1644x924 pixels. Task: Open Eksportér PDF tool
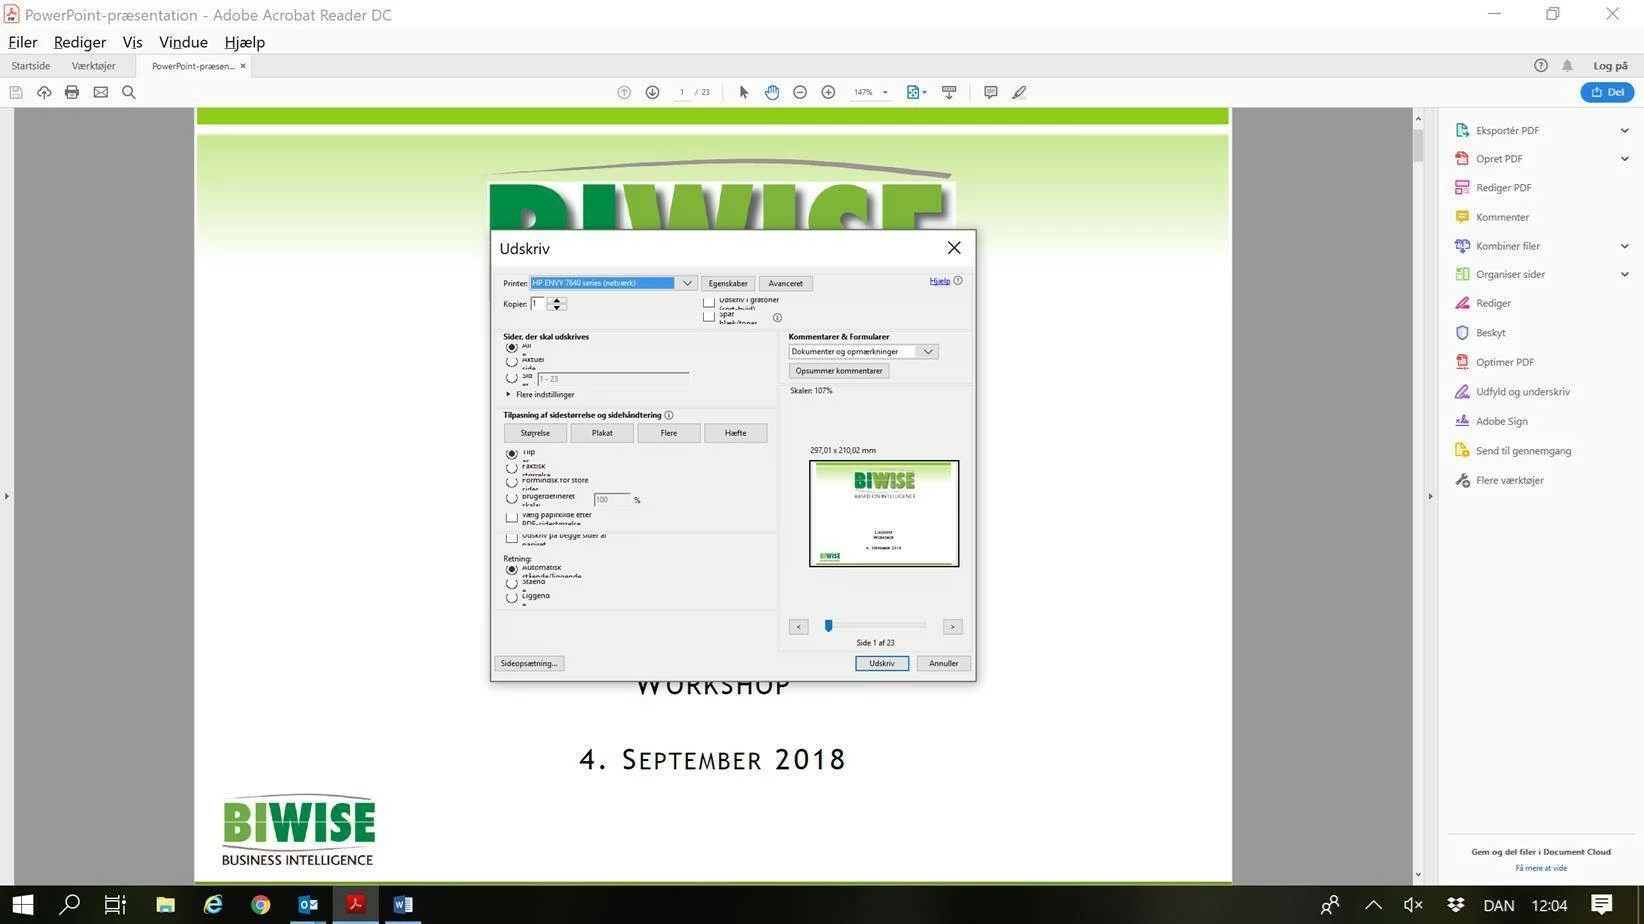tap(1506, 130)
